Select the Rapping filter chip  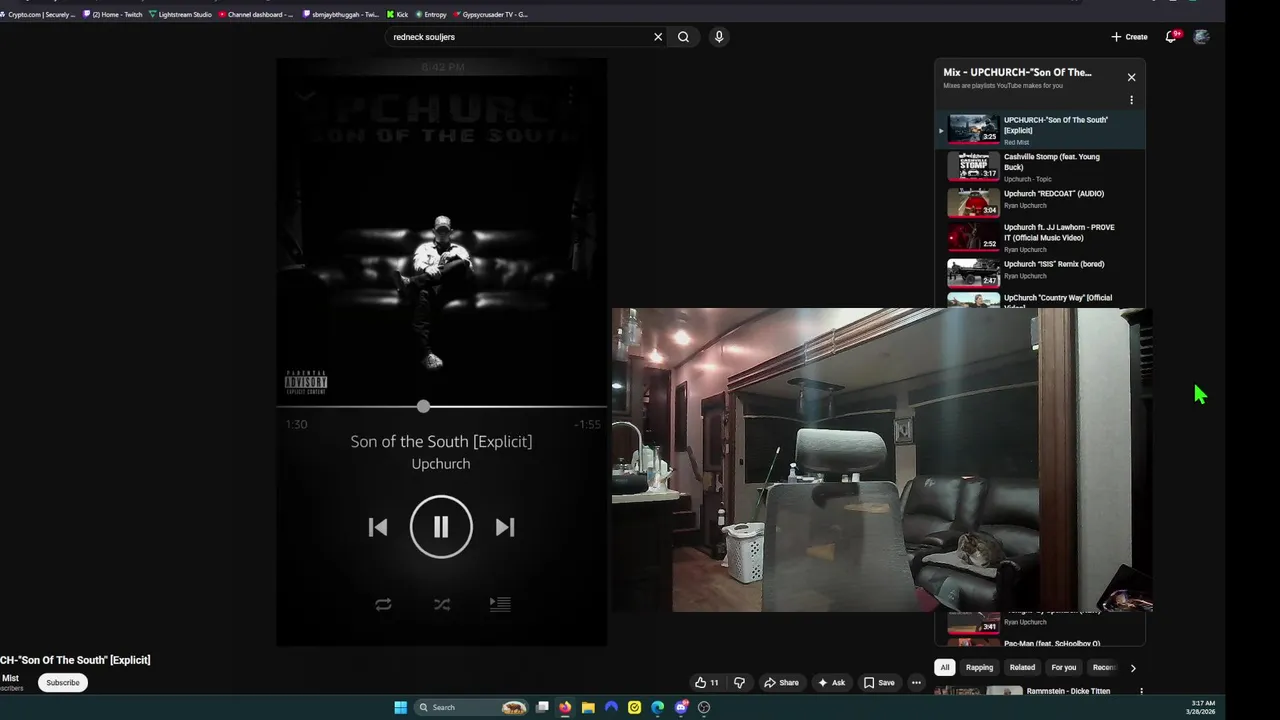pos(979,667)
